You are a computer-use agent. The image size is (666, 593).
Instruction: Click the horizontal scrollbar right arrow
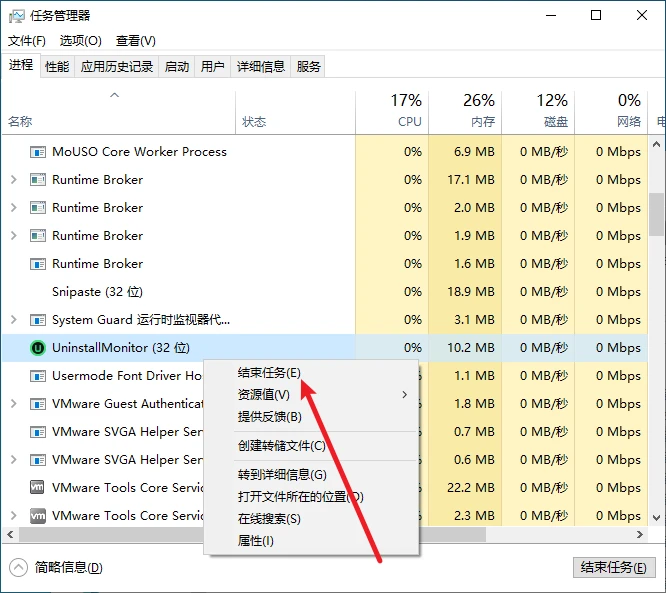[x=640, y=534]
